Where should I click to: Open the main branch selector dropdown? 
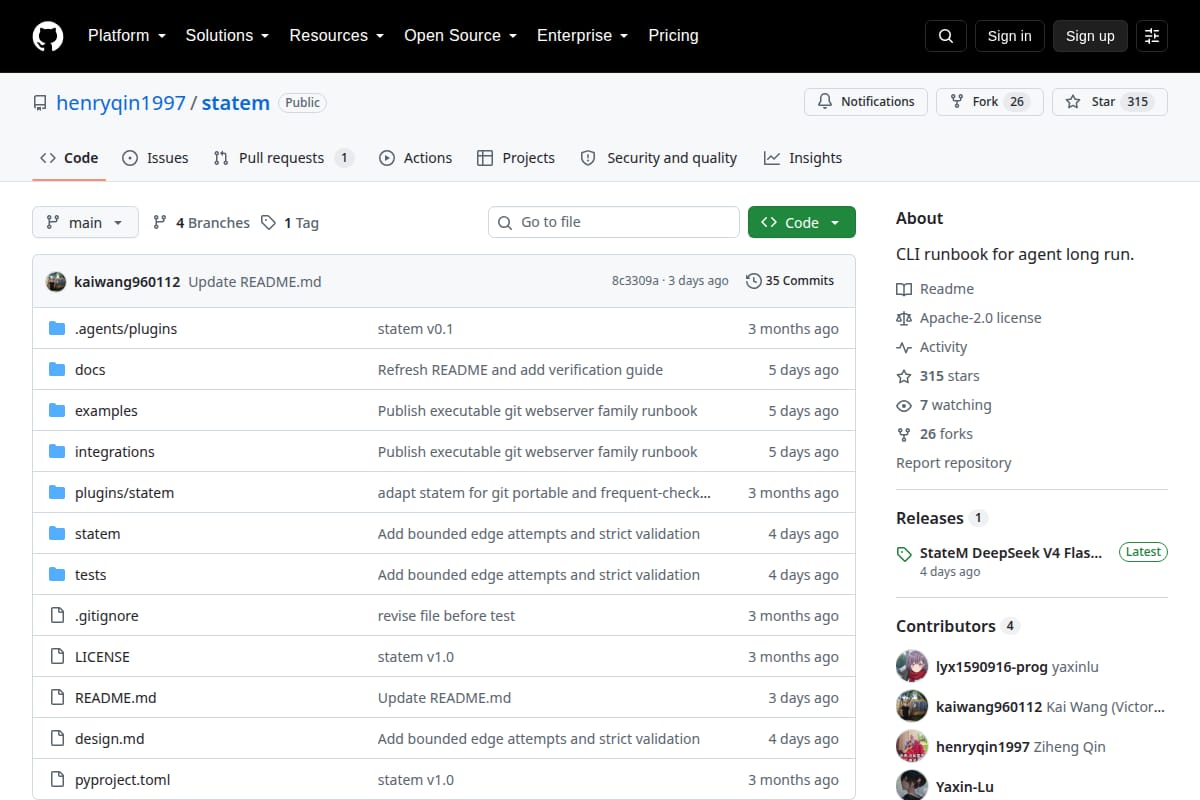tap(85, 223)
